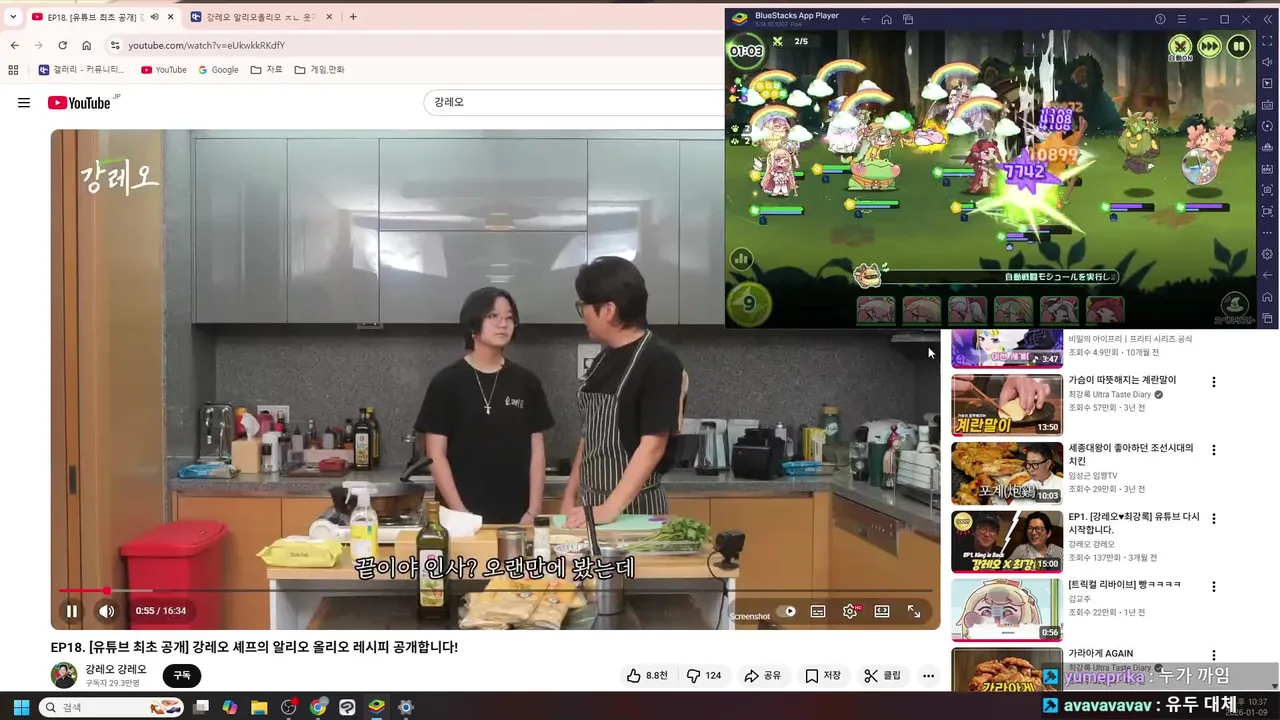1280x720 pixels.
Task: Switch YouTube player to theater mode
Action: pyautogui.click(x=882, y=611)
